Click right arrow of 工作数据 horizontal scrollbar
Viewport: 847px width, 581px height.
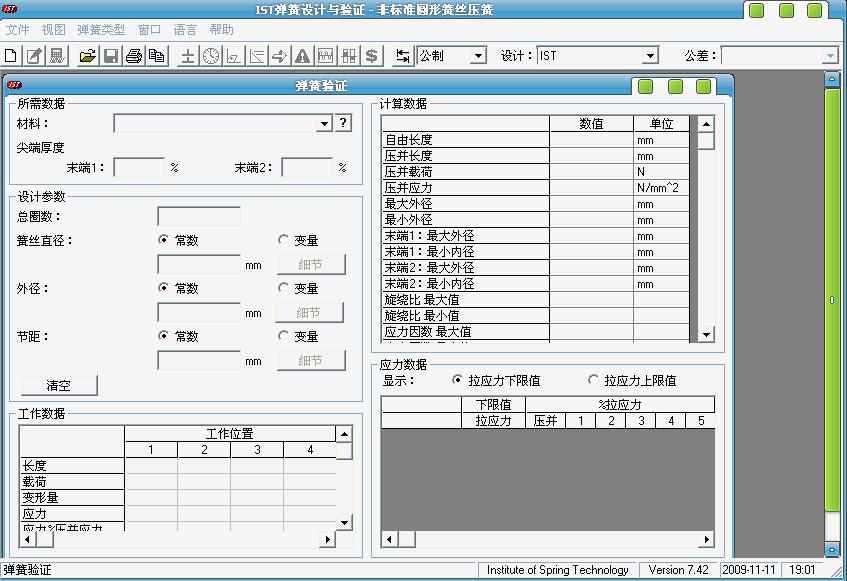click(327, 539)
